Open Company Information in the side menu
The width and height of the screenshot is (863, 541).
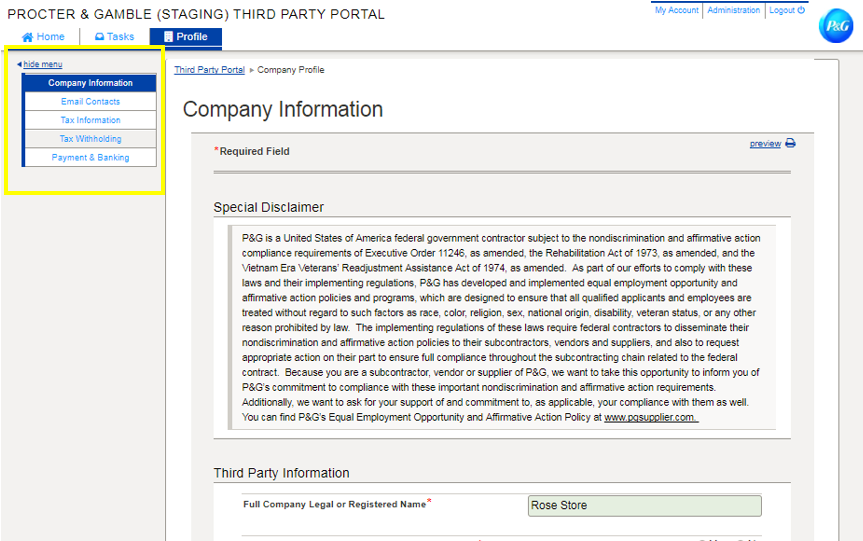click(90, 83)
